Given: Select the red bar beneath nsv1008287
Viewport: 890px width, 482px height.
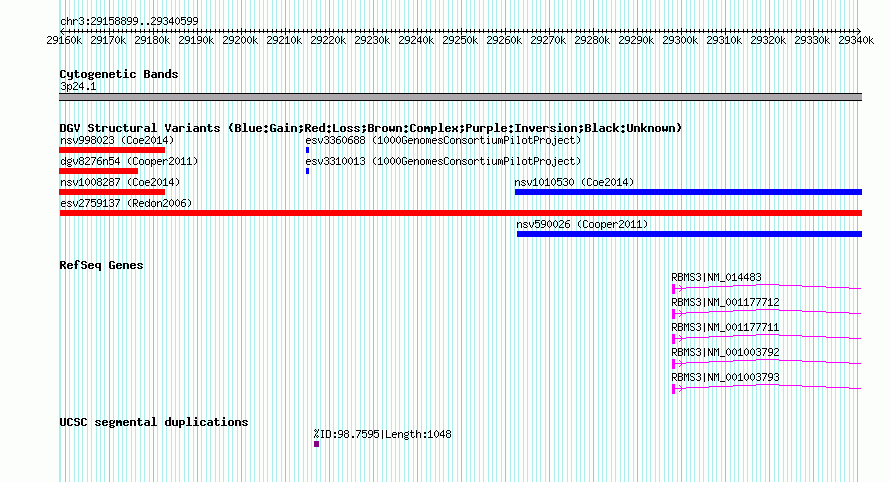Looking at the screenshot, I should 112,192.
